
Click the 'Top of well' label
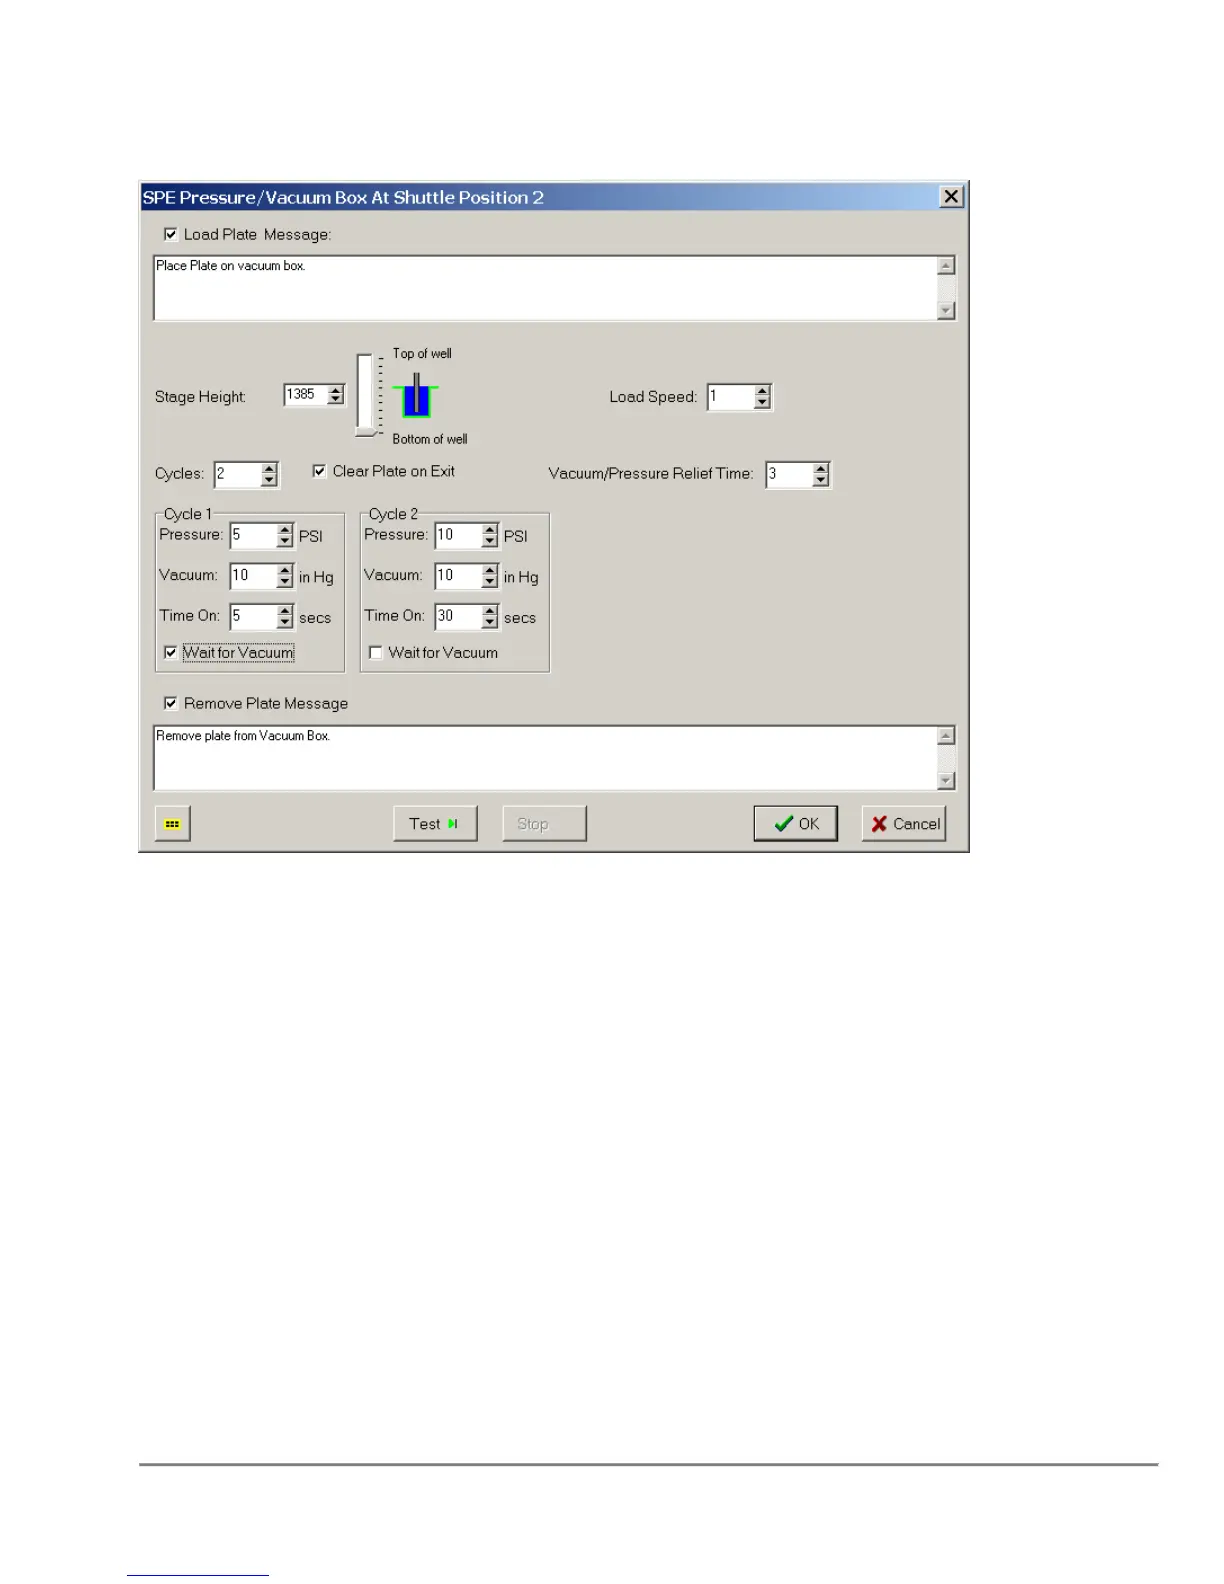(x=422, y=354)
